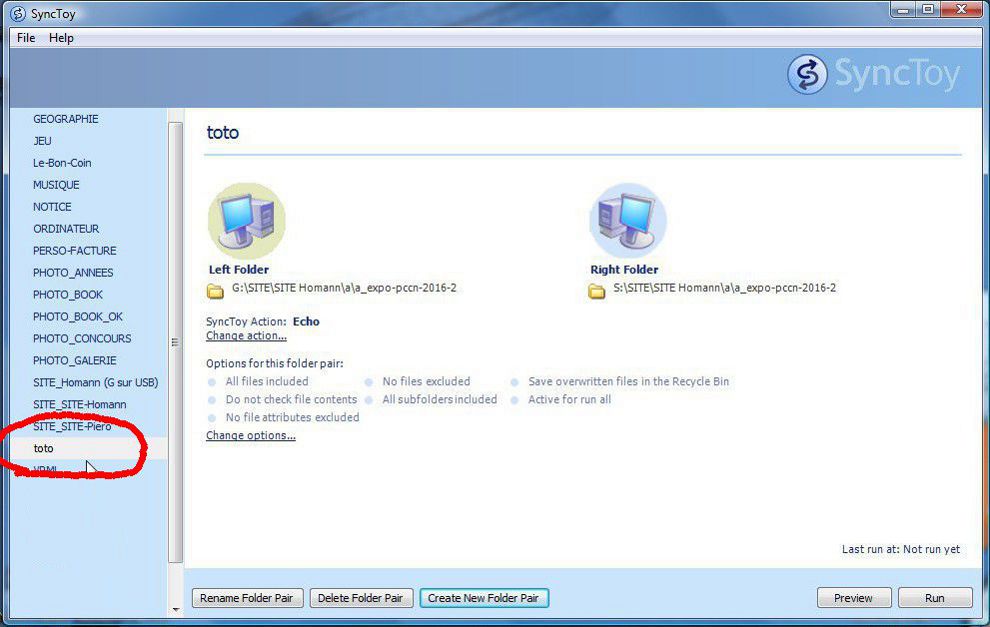The height and width of the screenshot is (627, 990).
Task: Click the right folder path S:\SITE\SITE Homann
Action: coord(725,288)
